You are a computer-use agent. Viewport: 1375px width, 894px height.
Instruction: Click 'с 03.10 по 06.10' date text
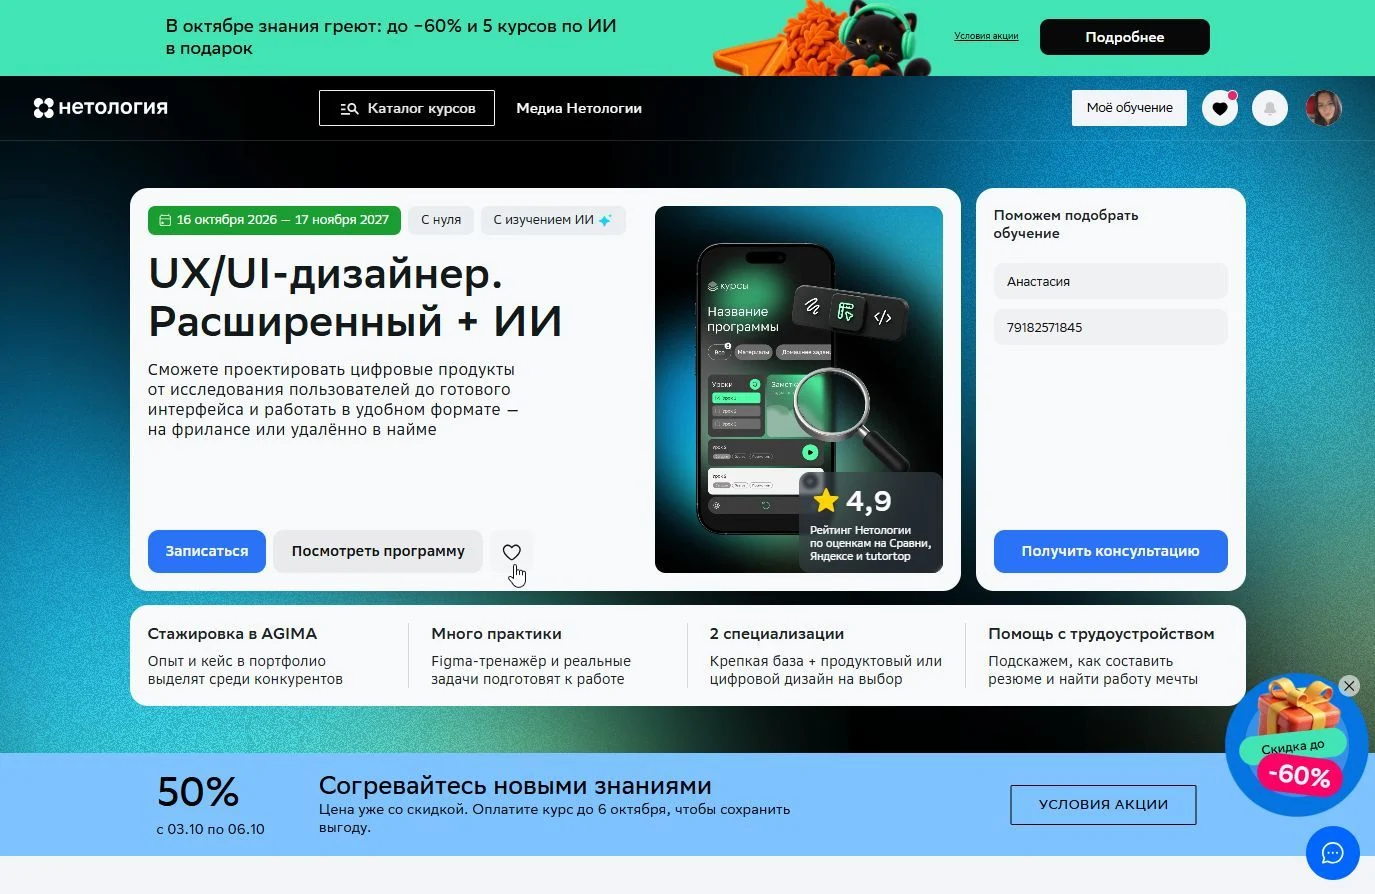pyautogui.click(x=211, y=829)
